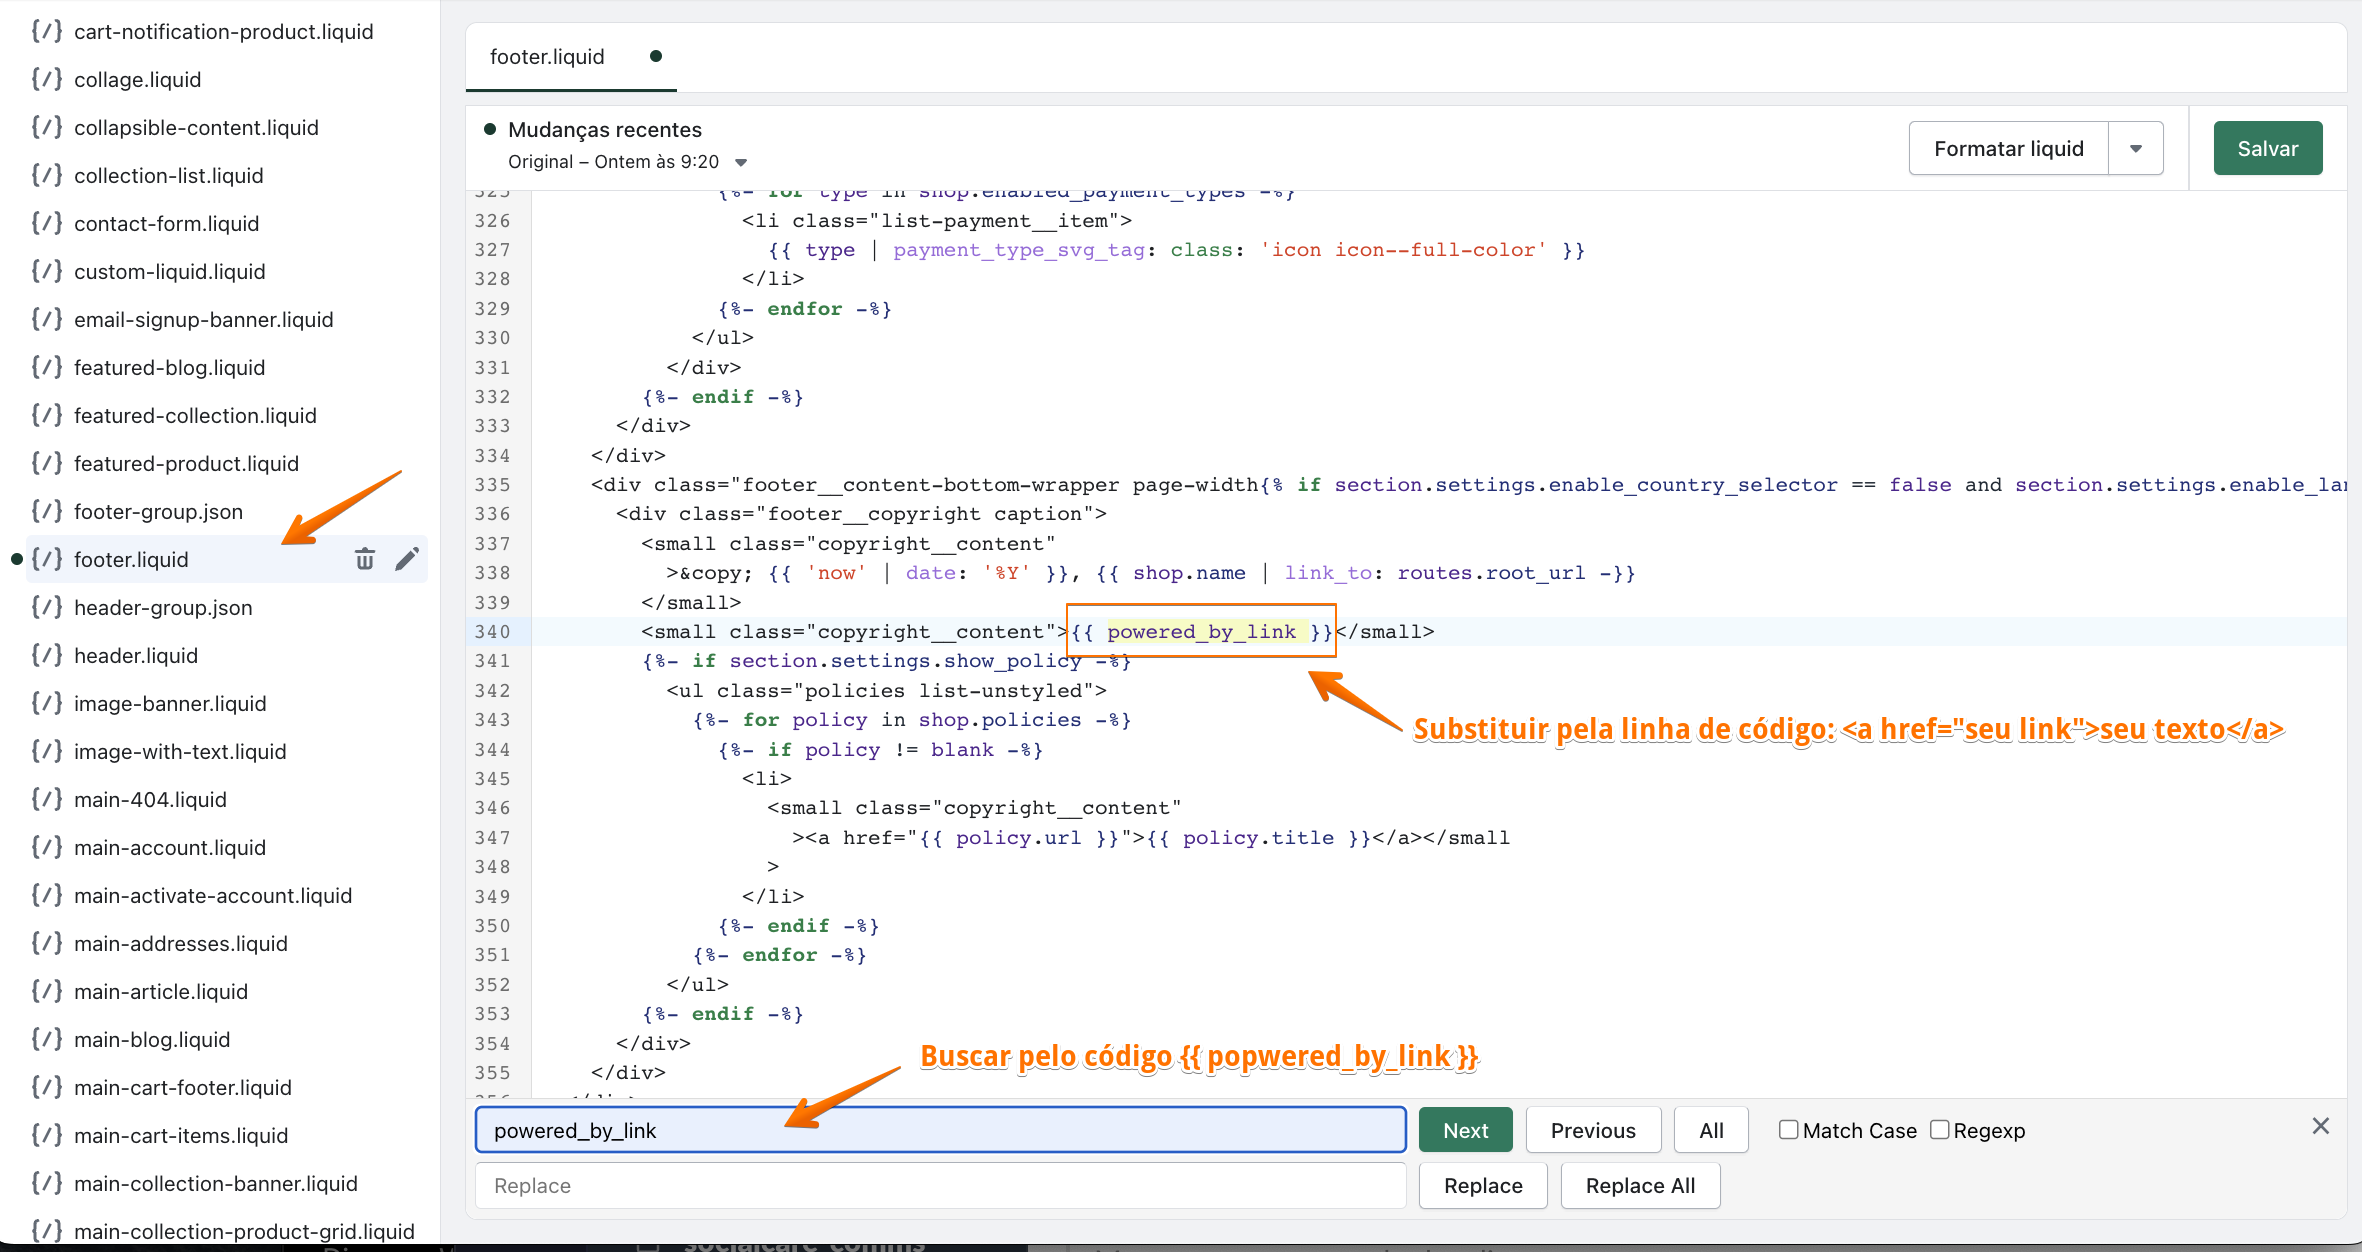Switch to the footer.liquid tab
Viewport: 2362px width, 1252px height.
(x=547, y=57)
